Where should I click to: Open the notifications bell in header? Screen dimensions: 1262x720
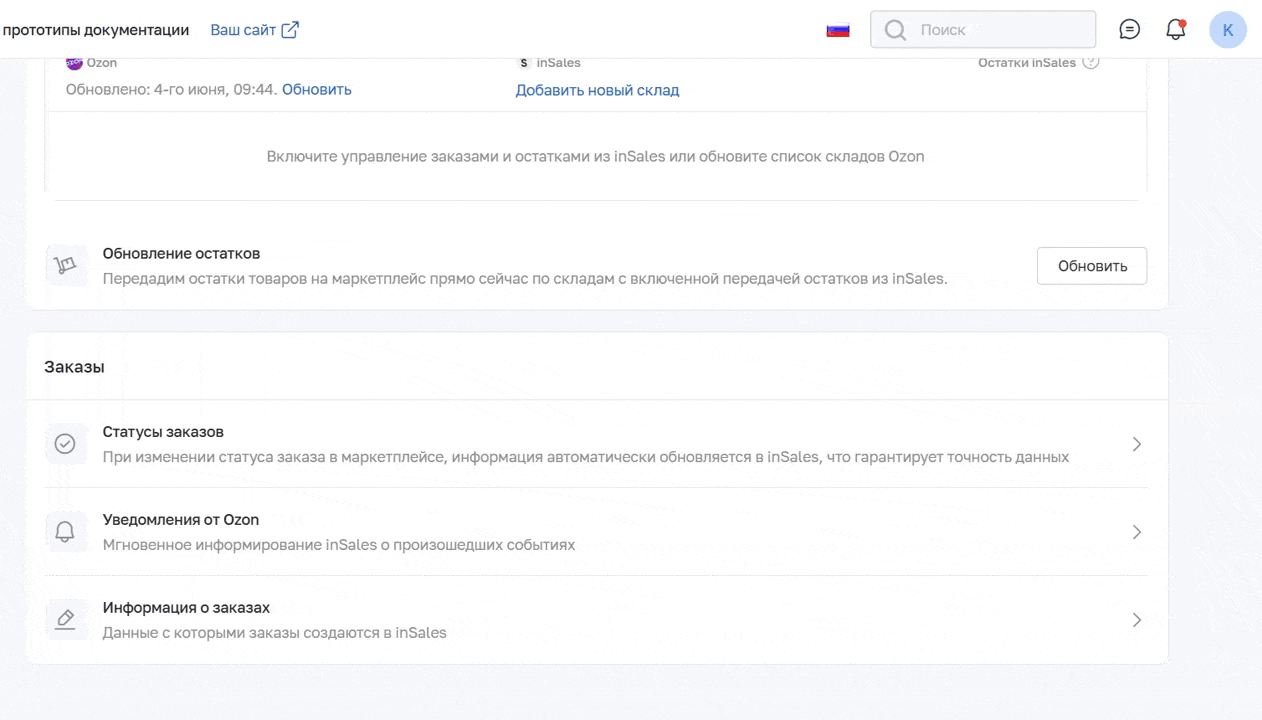[x=1176, y=30]
